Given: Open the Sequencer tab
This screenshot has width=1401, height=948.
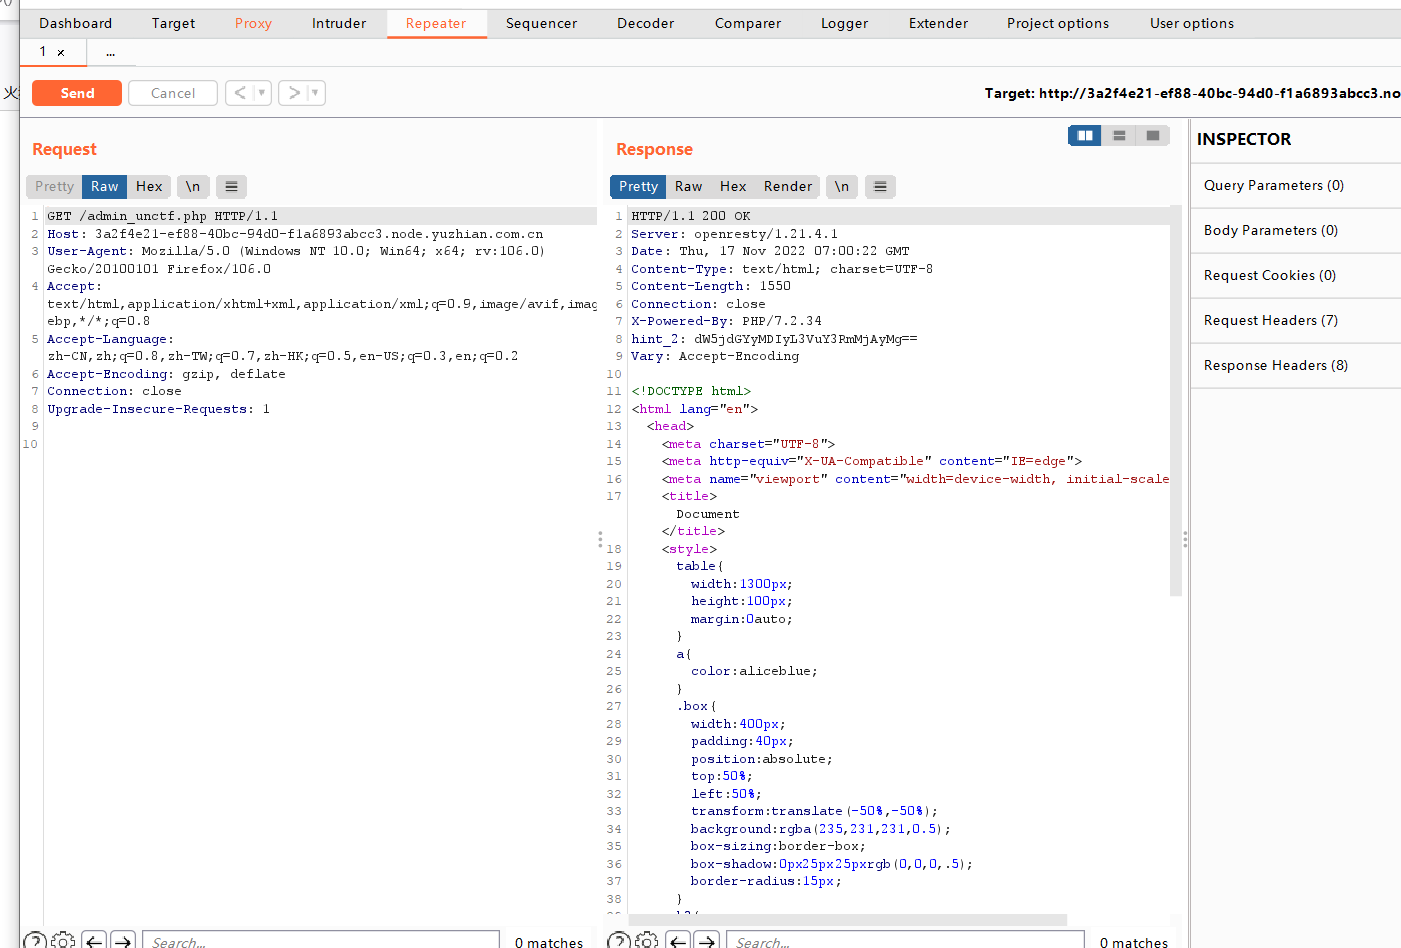Looking at the screenshot, I should click(x=541, y=23).
